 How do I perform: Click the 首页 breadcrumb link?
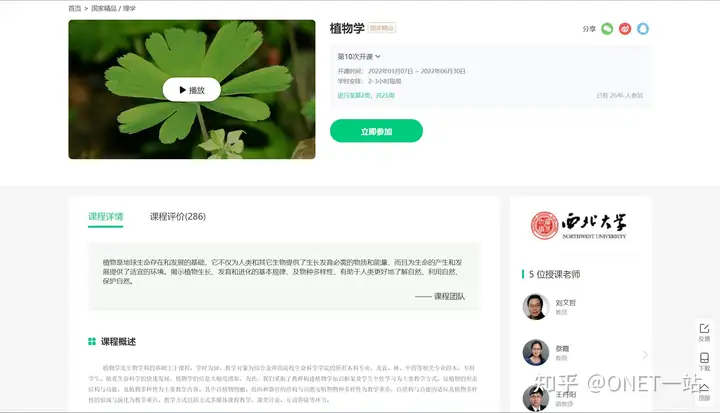[74, 8]
